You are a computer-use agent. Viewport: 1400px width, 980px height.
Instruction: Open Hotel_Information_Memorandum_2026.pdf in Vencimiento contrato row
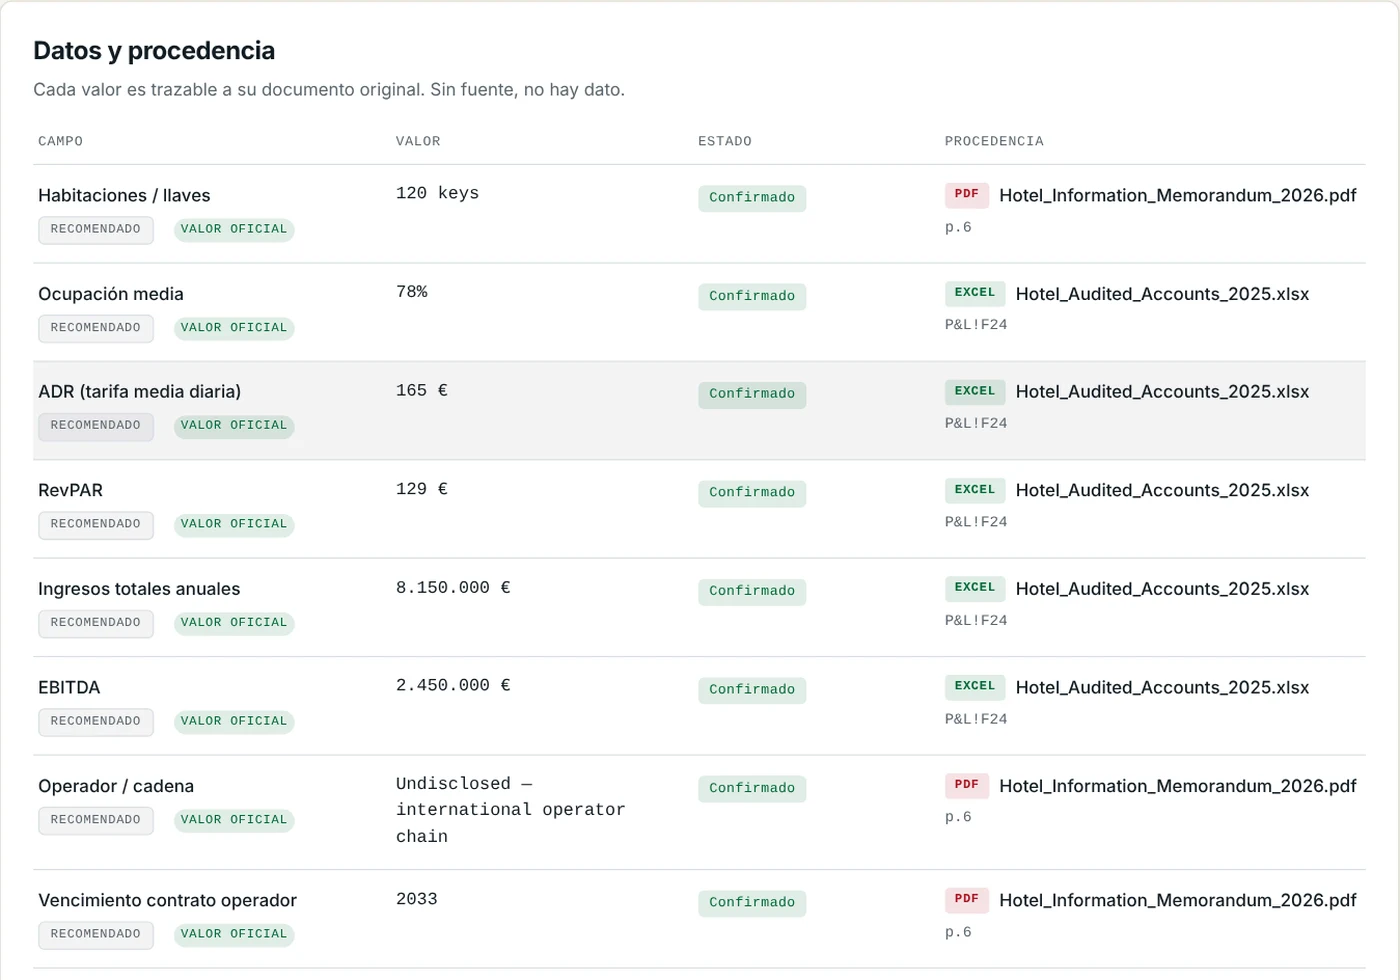(x=1178, y=900)
